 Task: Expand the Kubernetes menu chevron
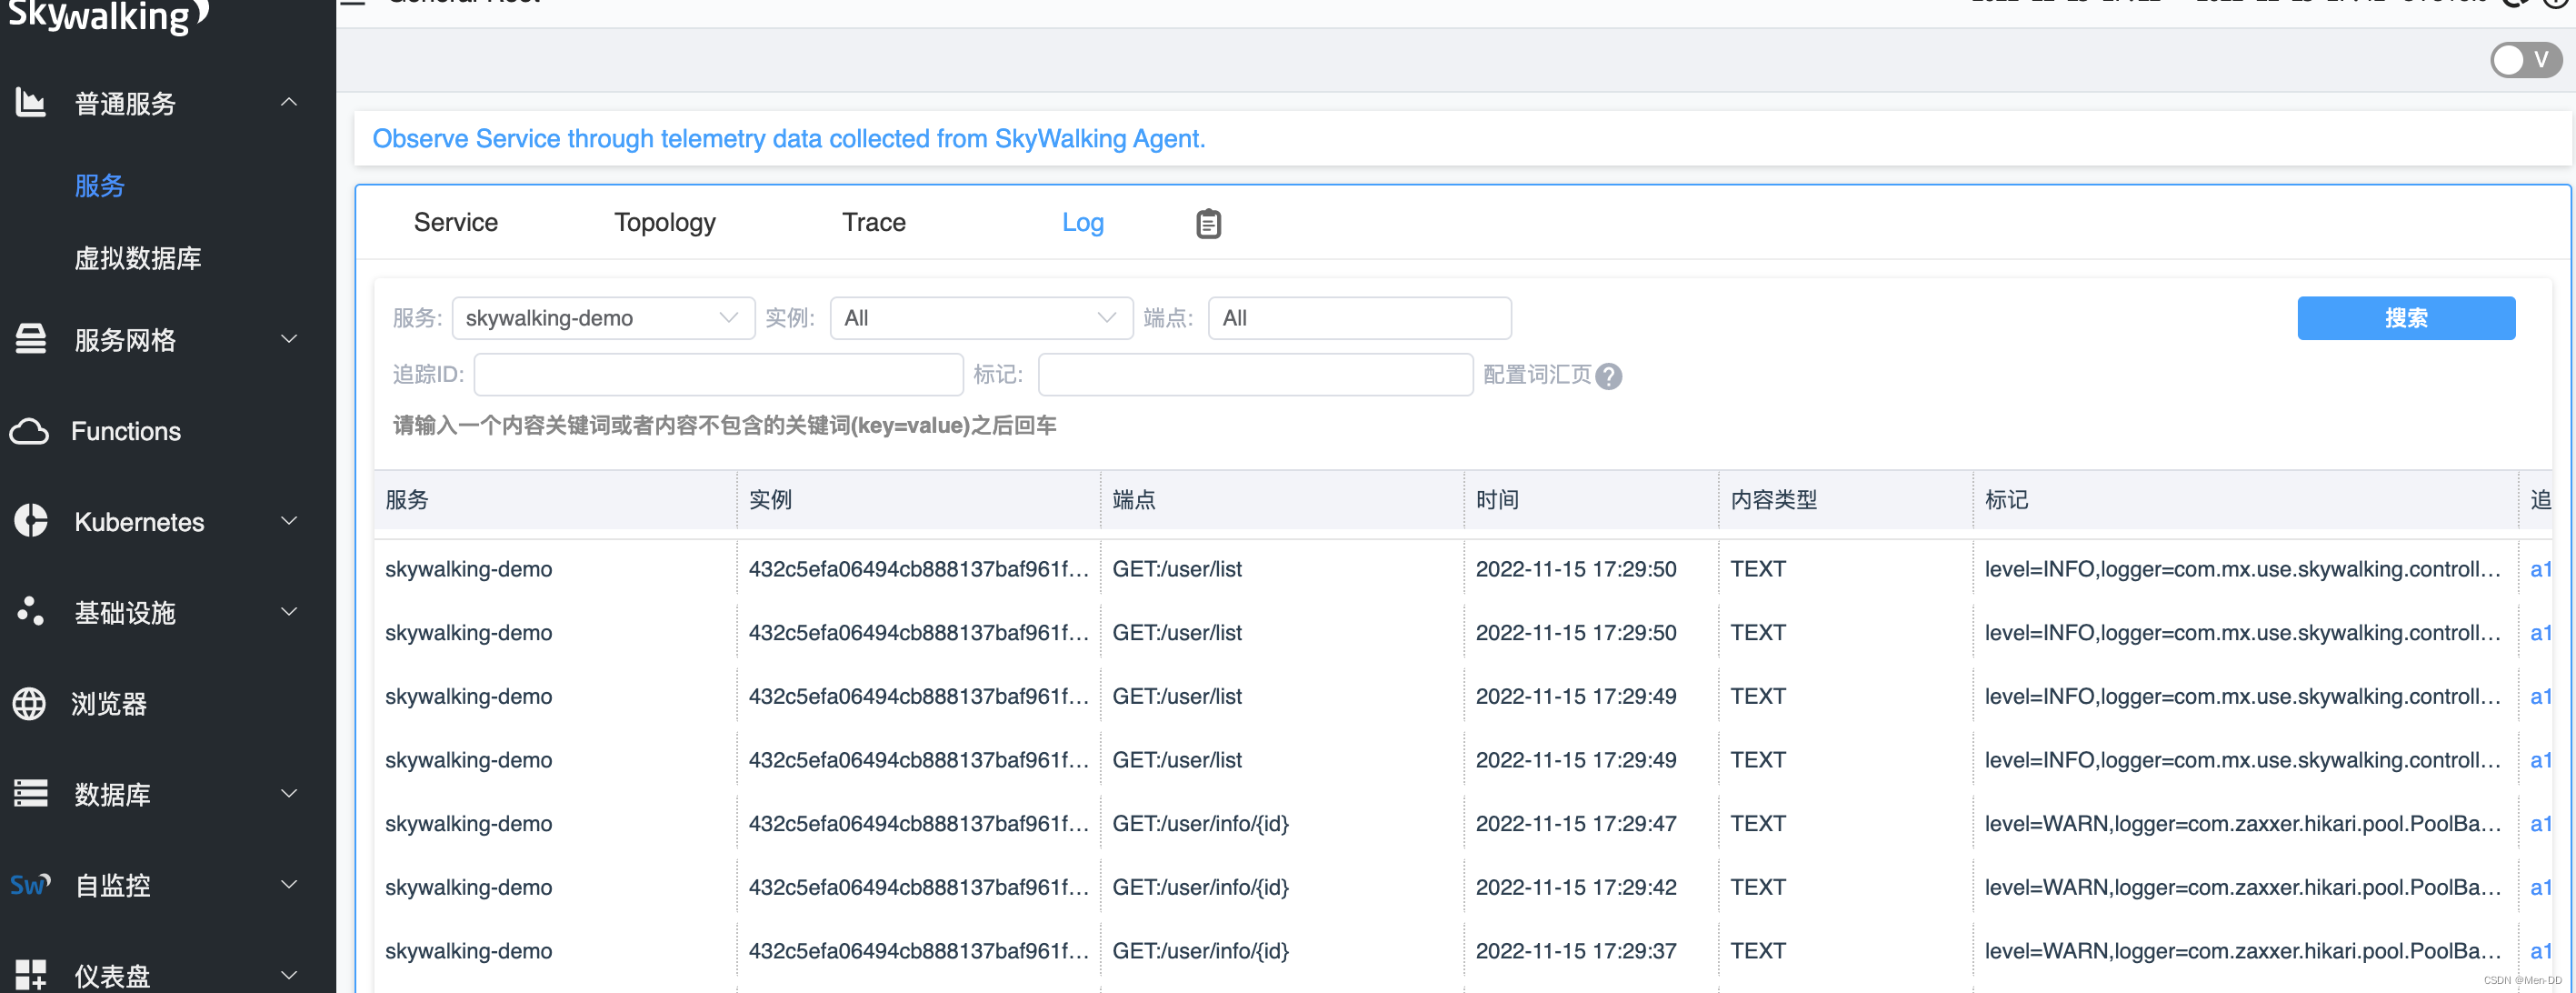click(x=289, y=521)
